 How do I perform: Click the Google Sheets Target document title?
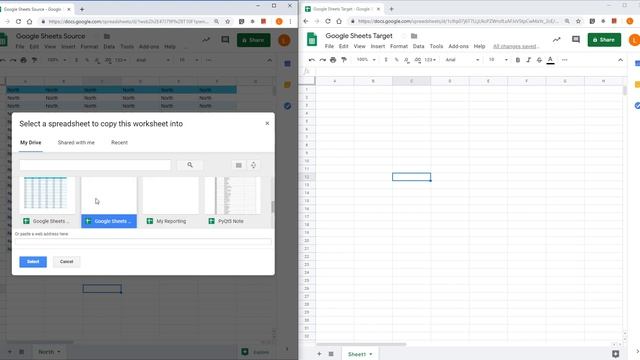(359, 36)
